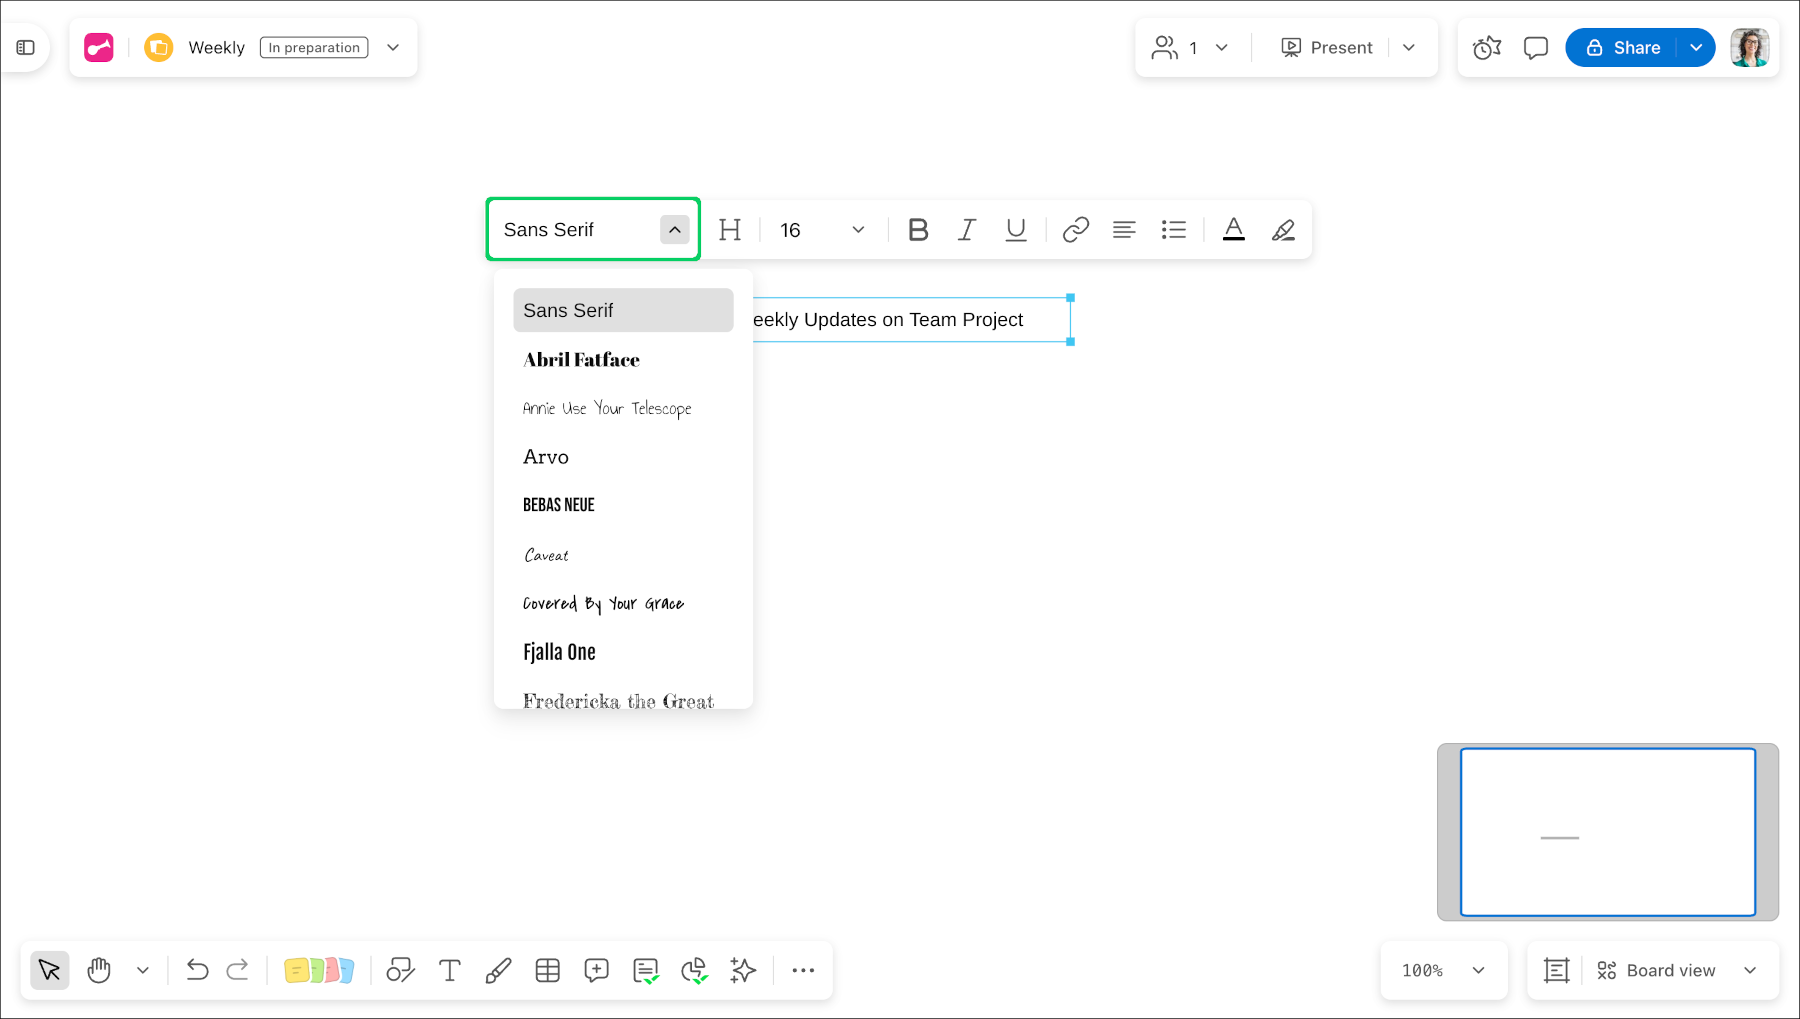Open the bullet list options

point(1173,230)
